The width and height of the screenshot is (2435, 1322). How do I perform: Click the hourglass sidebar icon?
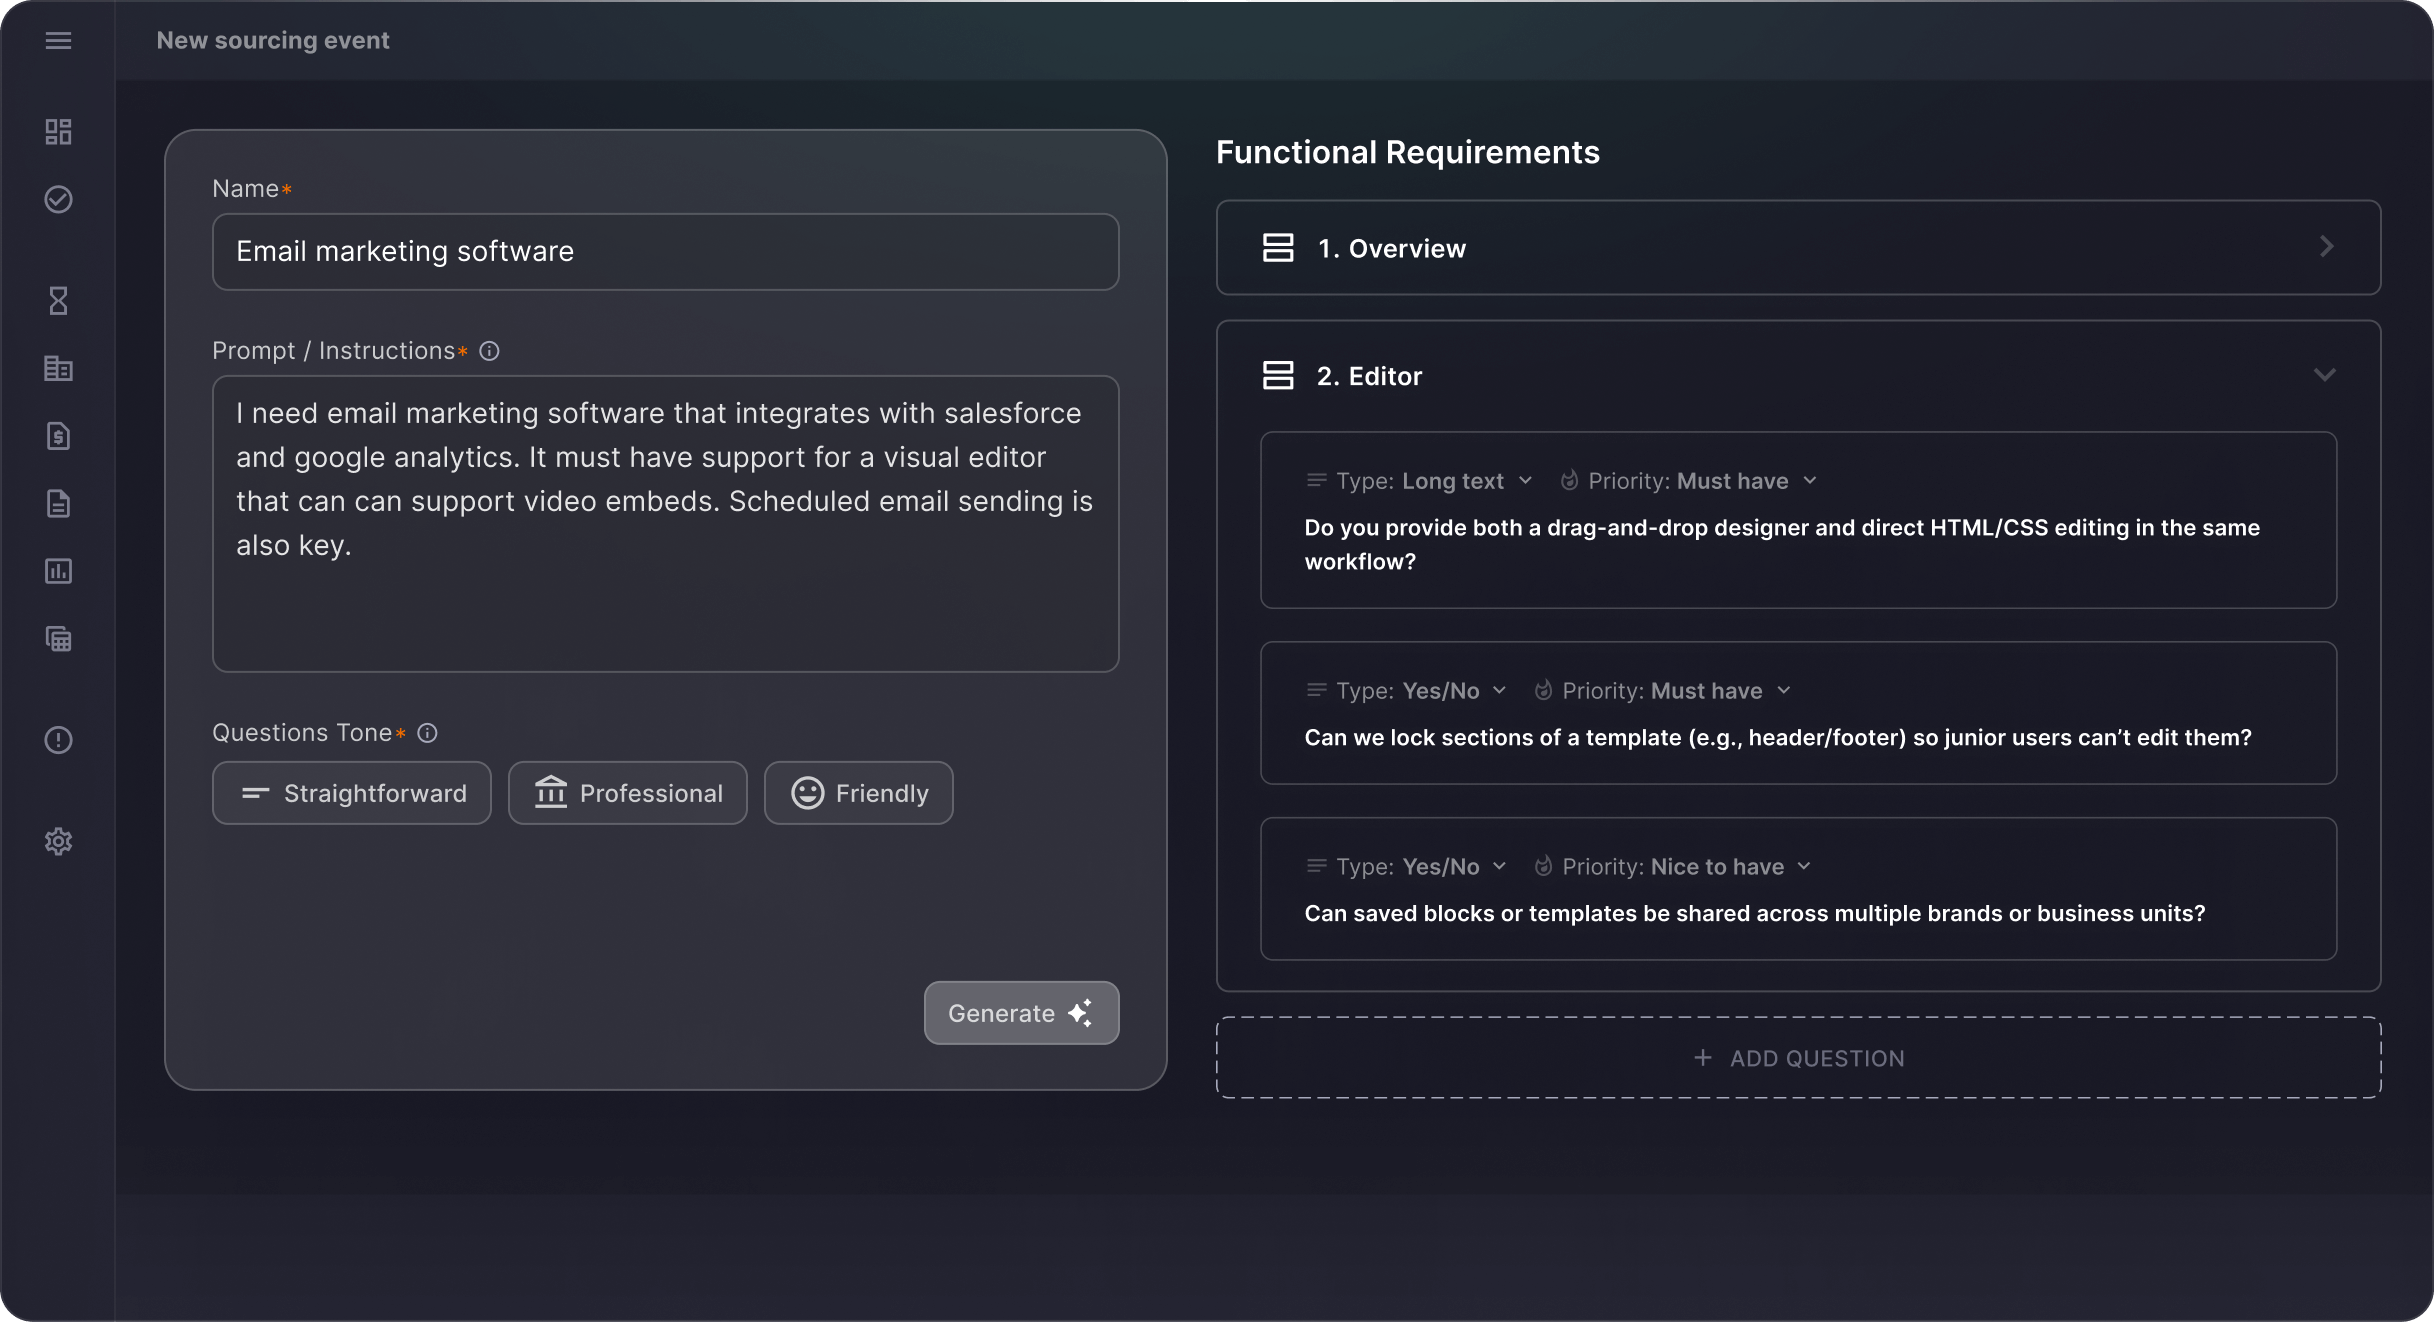tap(58, 300)
